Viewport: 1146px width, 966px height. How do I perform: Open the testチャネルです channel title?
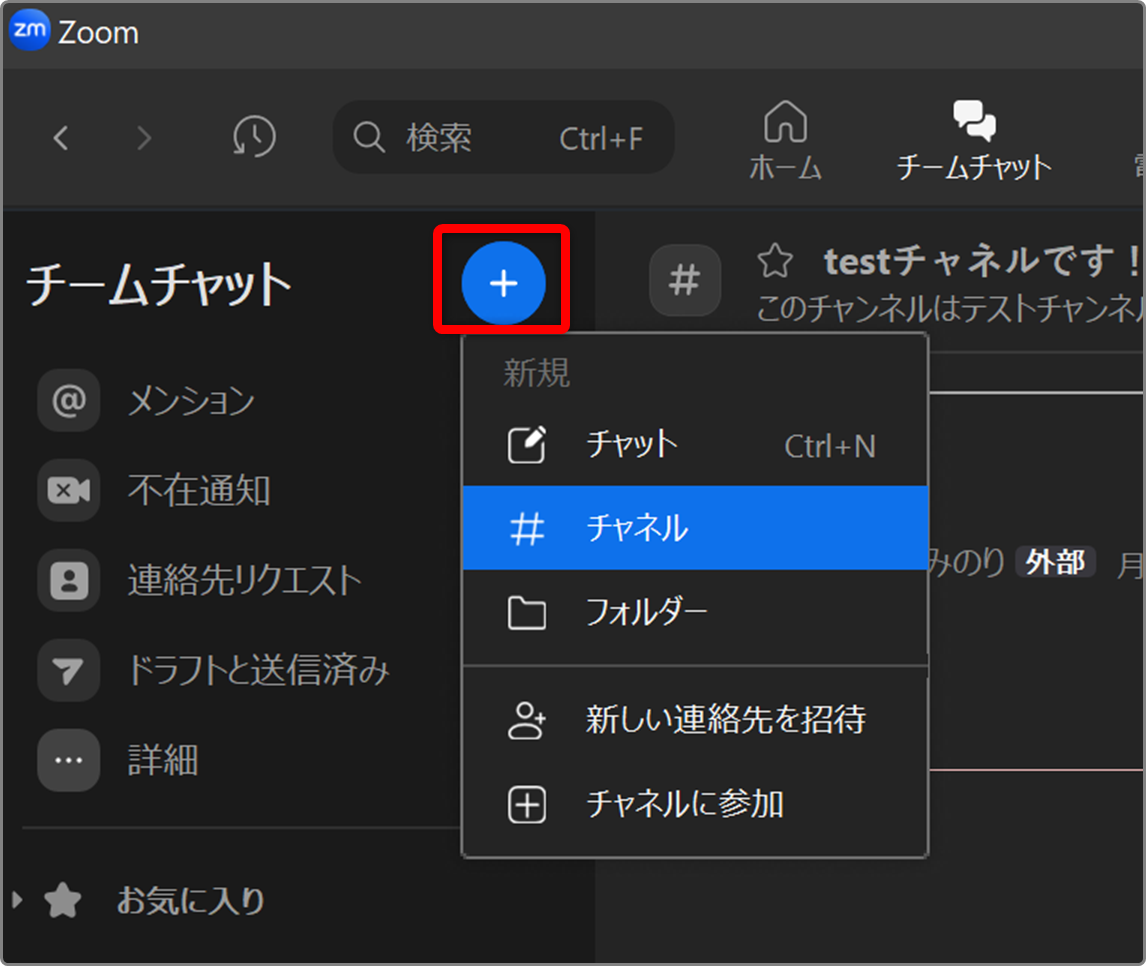[982, 261]
